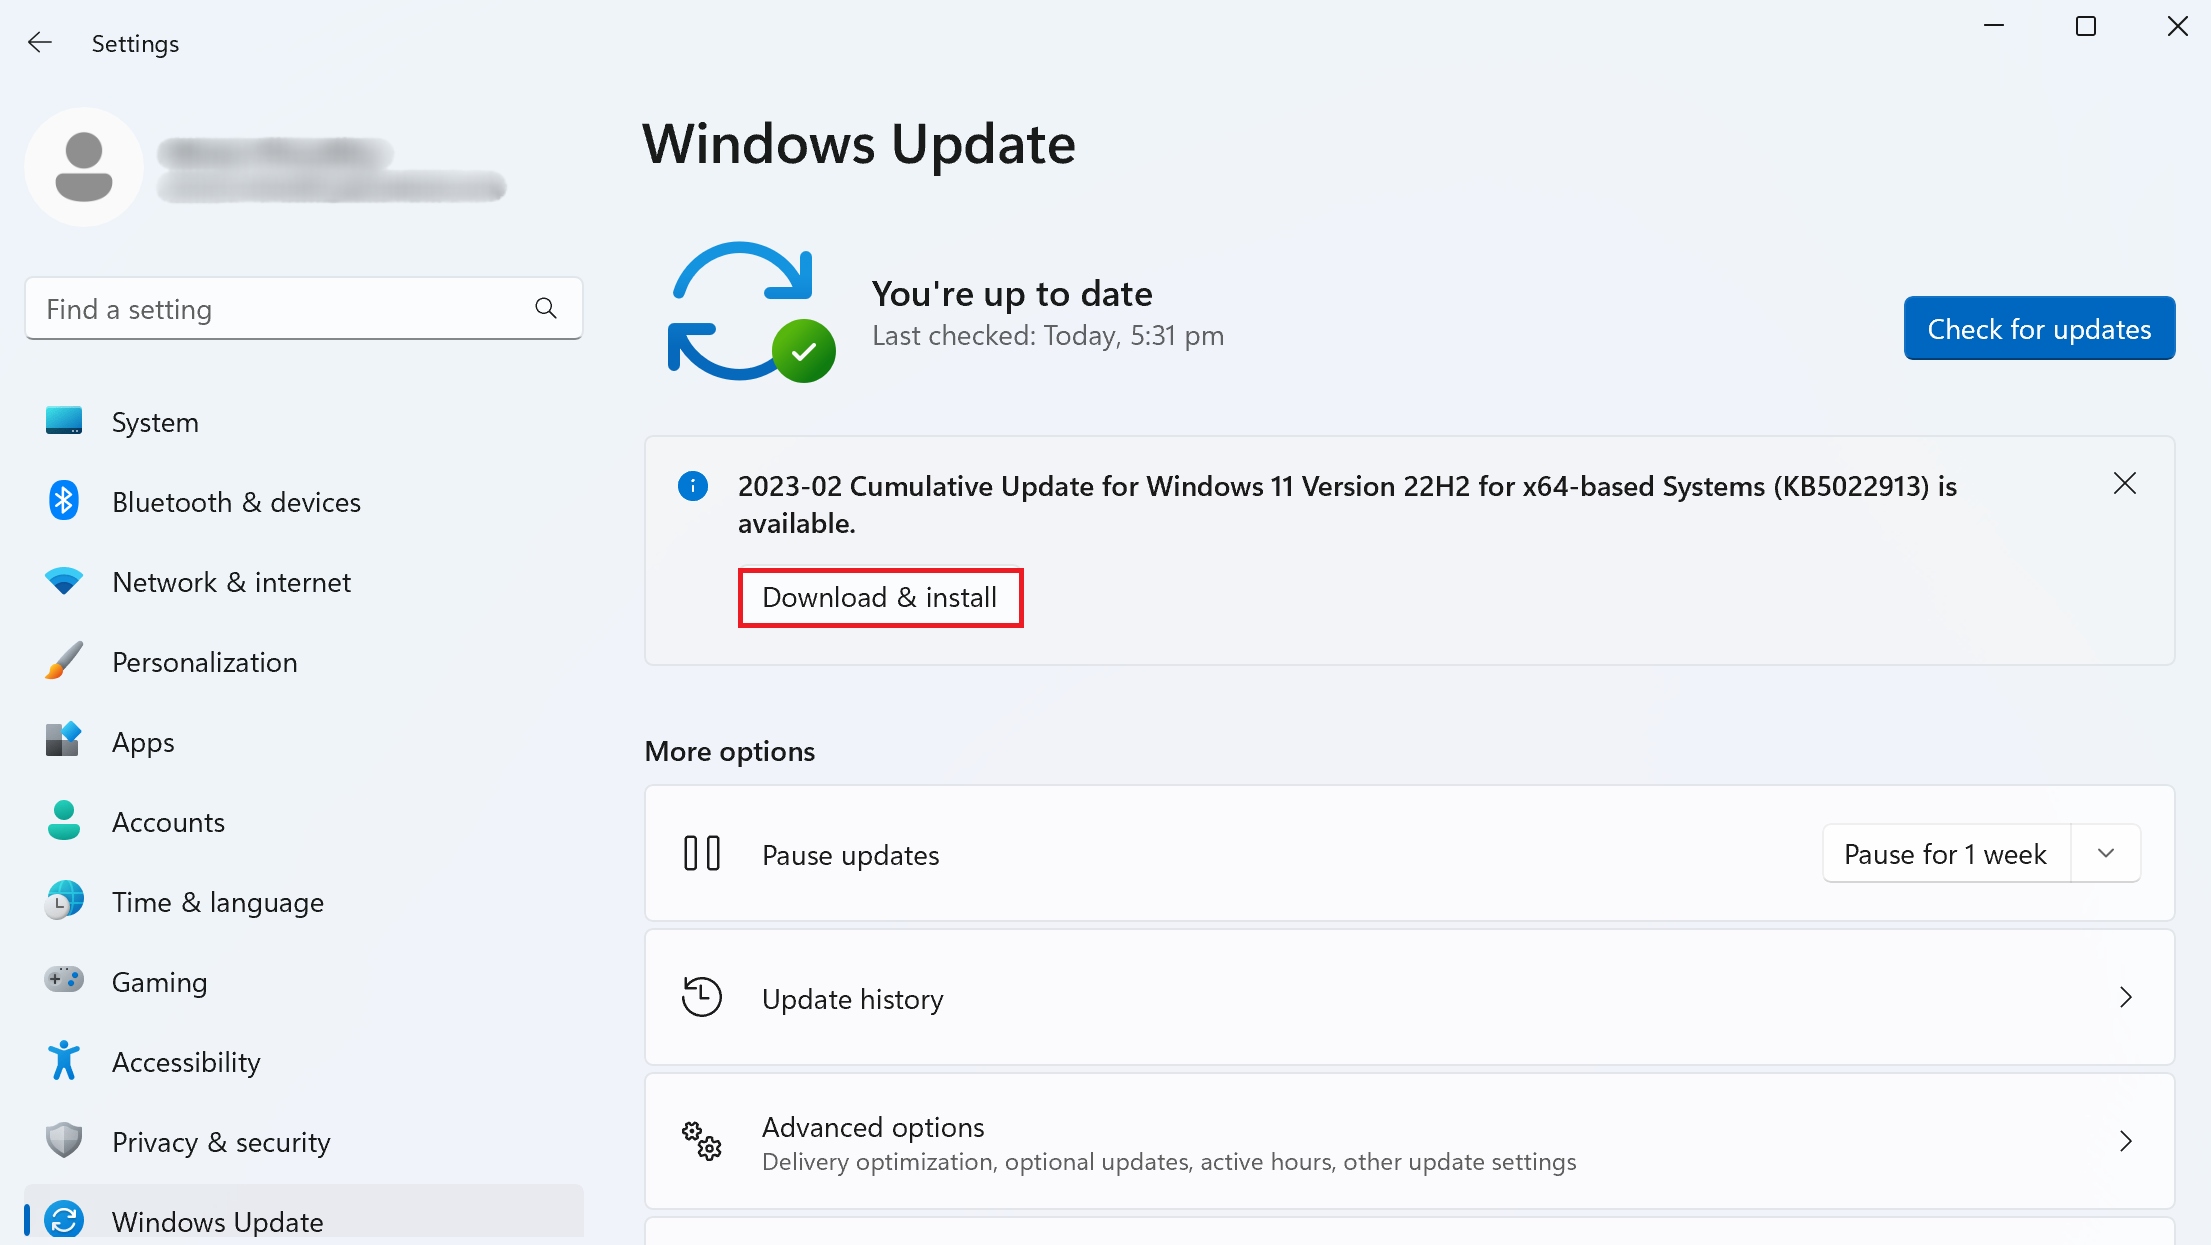Open Time & language settings
This screenshot has height=1245, width=2211.
pyautogui.click(x=217, y=901)
